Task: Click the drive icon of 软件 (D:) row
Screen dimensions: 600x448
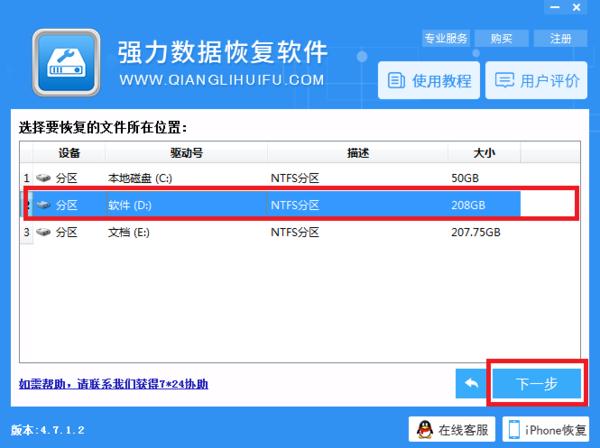Action: coord(43,205)
